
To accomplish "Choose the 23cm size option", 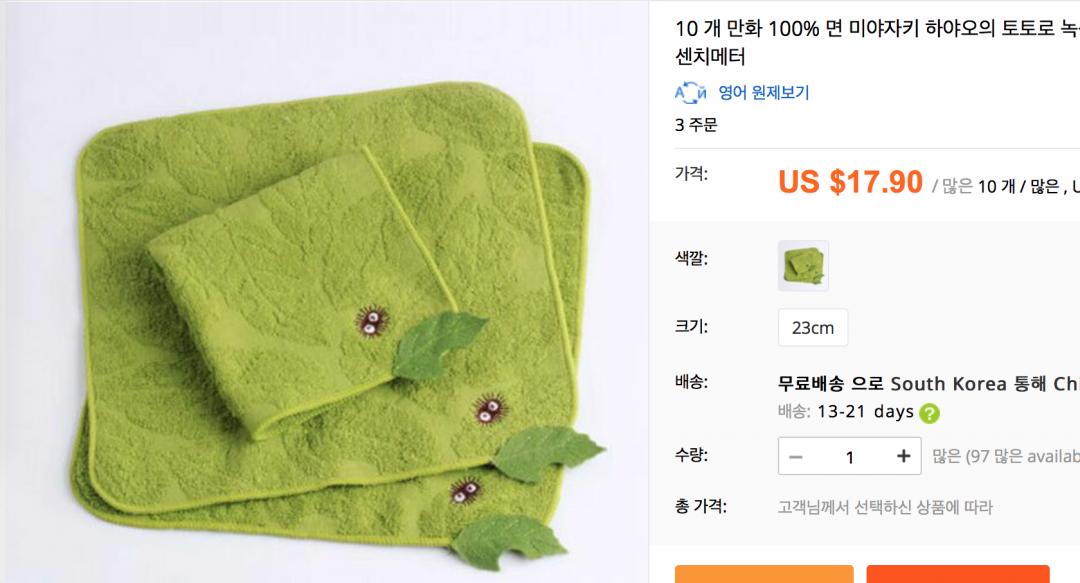I will 813,327.
